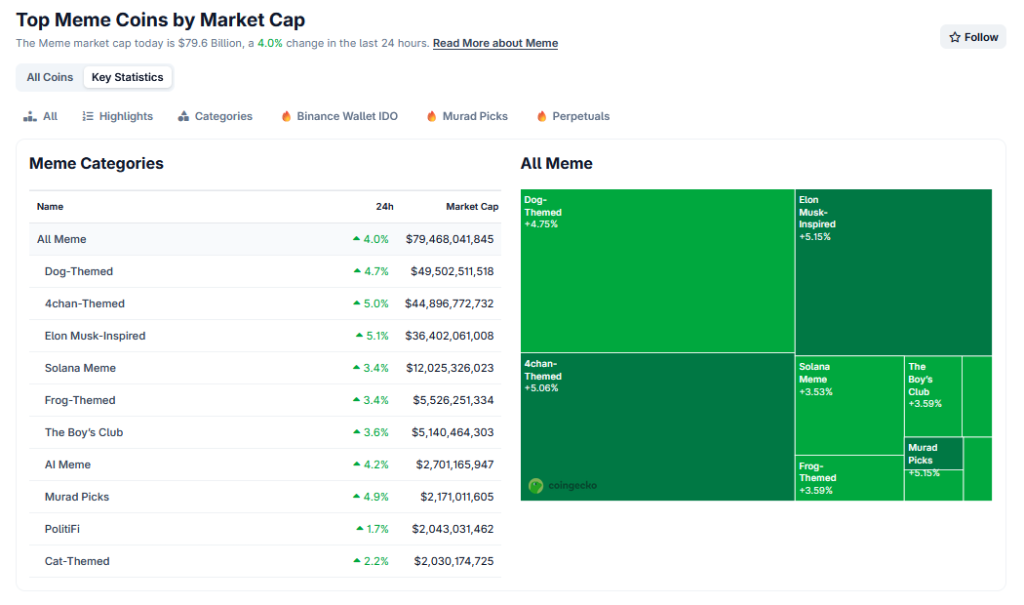The width and height of the screenshot is (1024, 605).
Task: Click the fire icon beside Perpetuals
Action: click(x=541, y=117)
